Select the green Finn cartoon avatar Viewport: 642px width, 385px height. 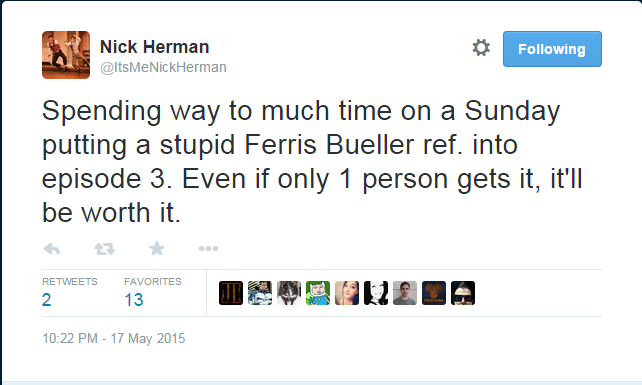(x=318, y=293)
